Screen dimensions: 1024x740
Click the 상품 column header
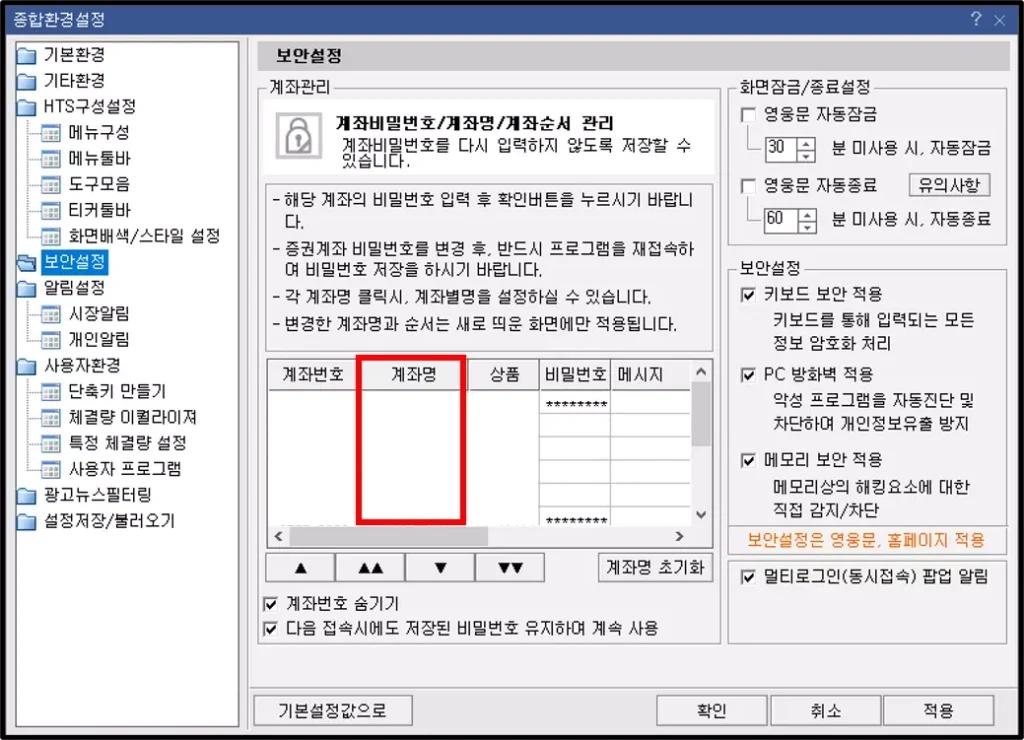click(x=504, y=374)
